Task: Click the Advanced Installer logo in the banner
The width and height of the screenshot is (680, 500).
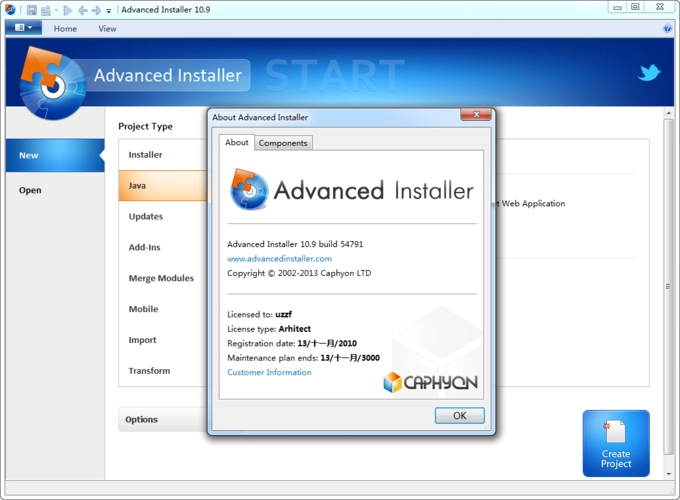Action: click(x=52, y=83)
